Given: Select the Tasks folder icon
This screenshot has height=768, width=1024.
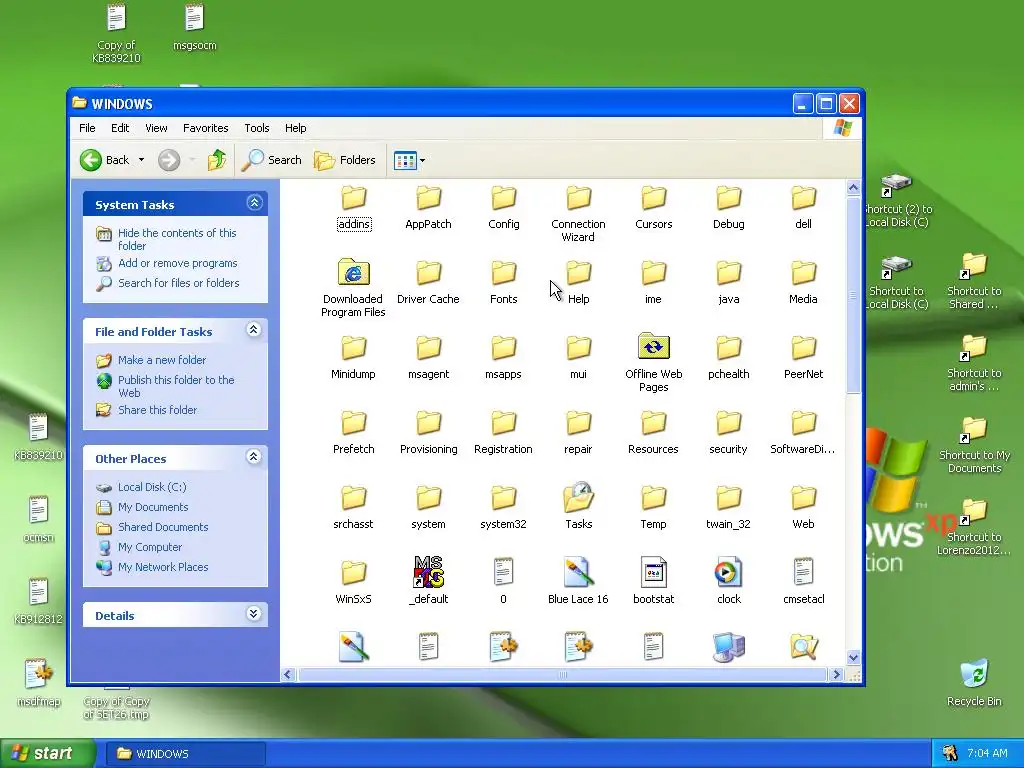Looking at the screenshot, I should coord(579,497).
